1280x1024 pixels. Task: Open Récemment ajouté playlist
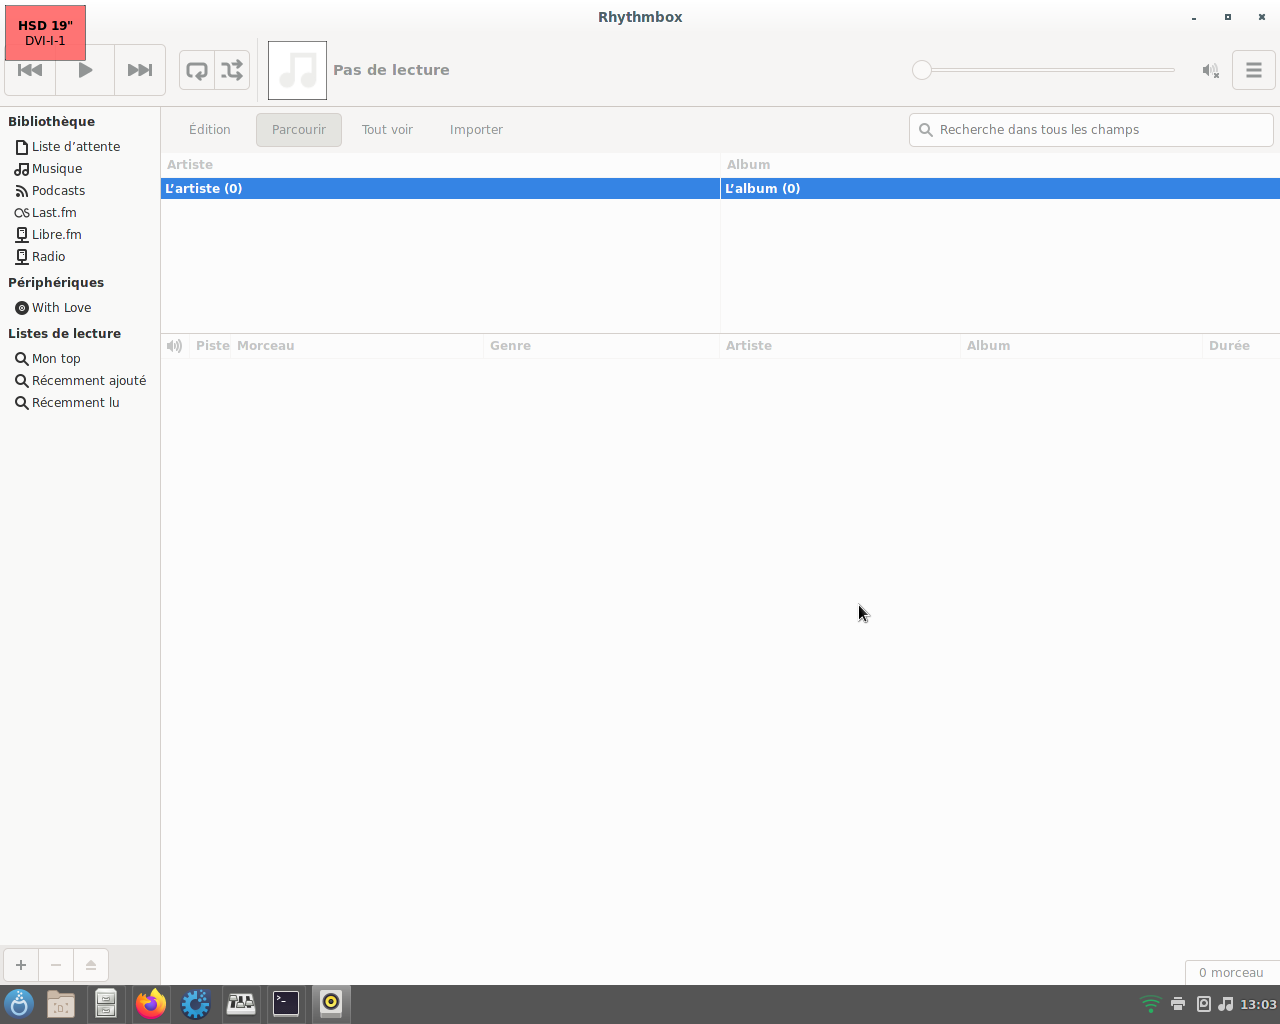click(80, 381)
